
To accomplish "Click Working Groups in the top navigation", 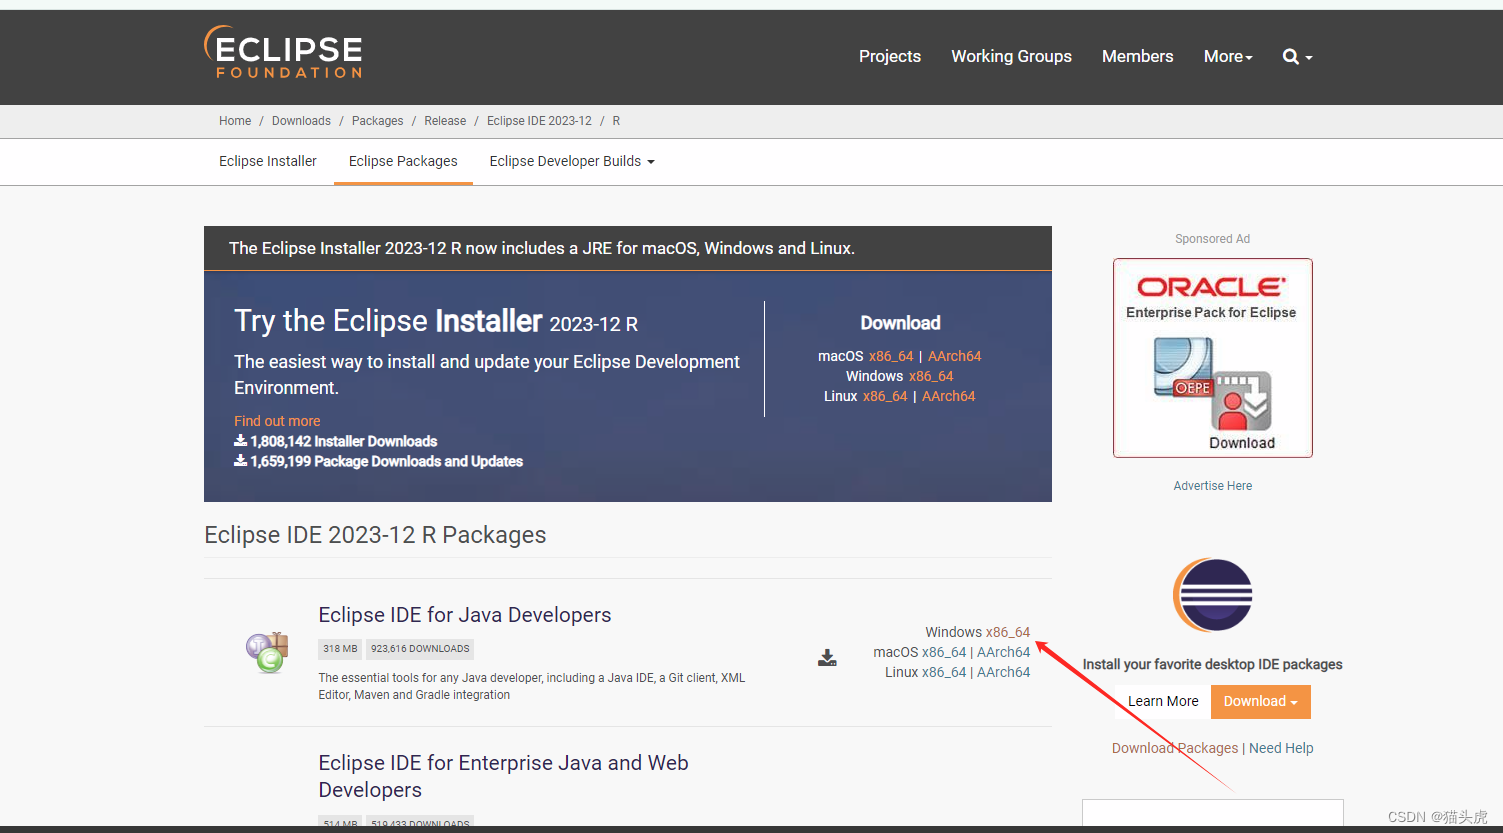I will [1011, 56].
